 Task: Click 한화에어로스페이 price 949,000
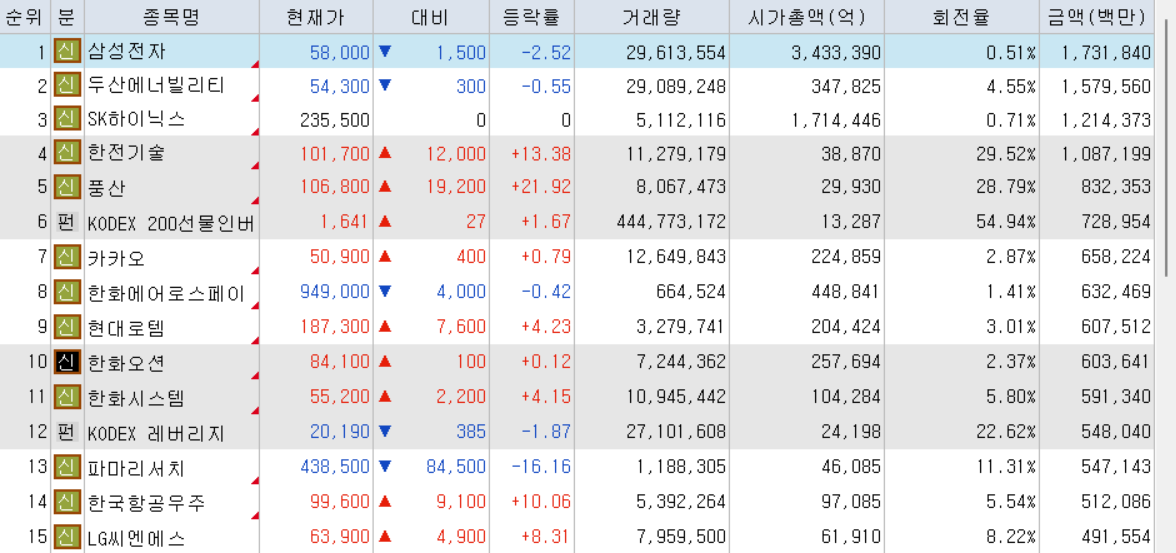334,292
